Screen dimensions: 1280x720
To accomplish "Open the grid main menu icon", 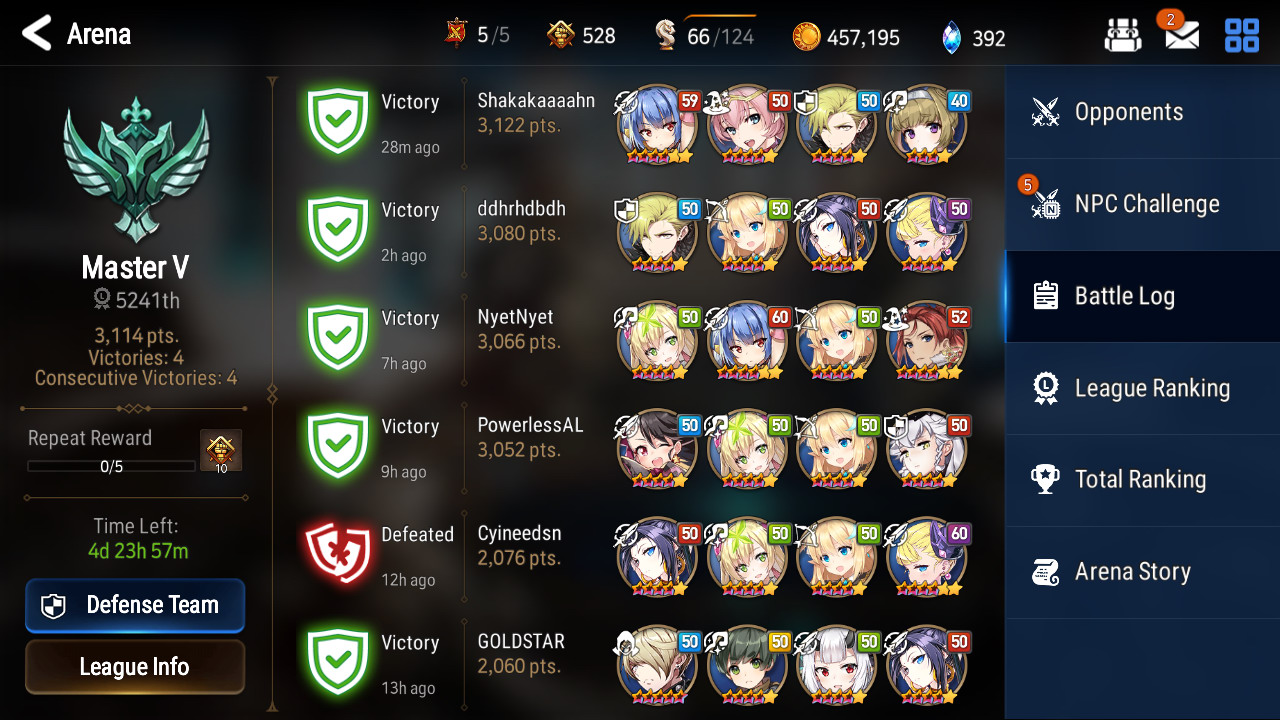I will pyautogui.click(x=1242, y=36).
